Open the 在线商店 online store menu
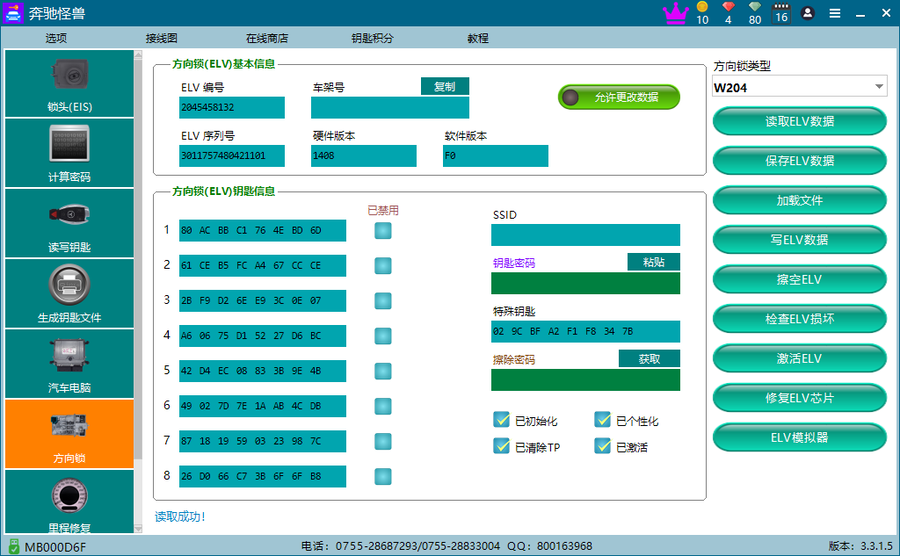900x556 pixels. [267, 38]
